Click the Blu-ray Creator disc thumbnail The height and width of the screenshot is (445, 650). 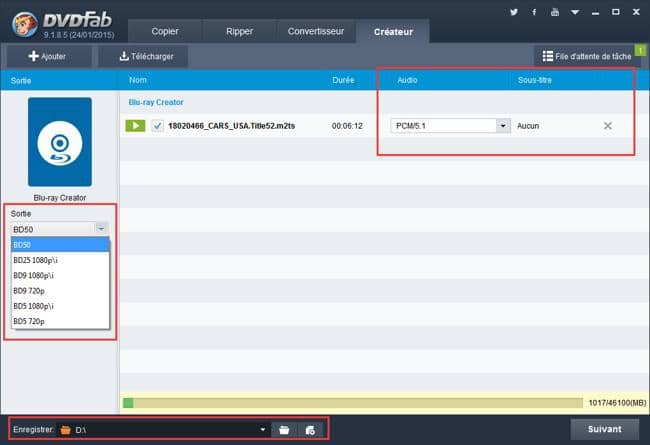click(60, 142)
